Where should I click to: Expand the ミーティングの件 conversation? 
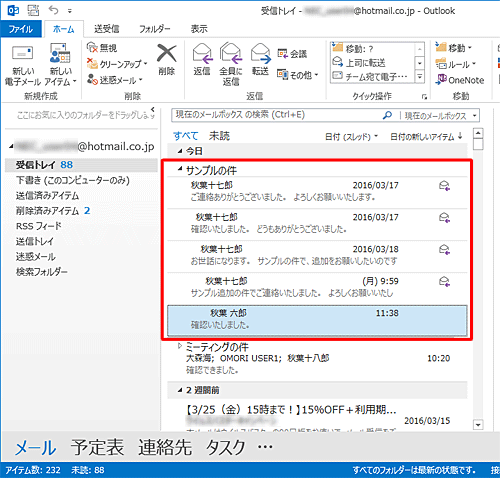180,346
